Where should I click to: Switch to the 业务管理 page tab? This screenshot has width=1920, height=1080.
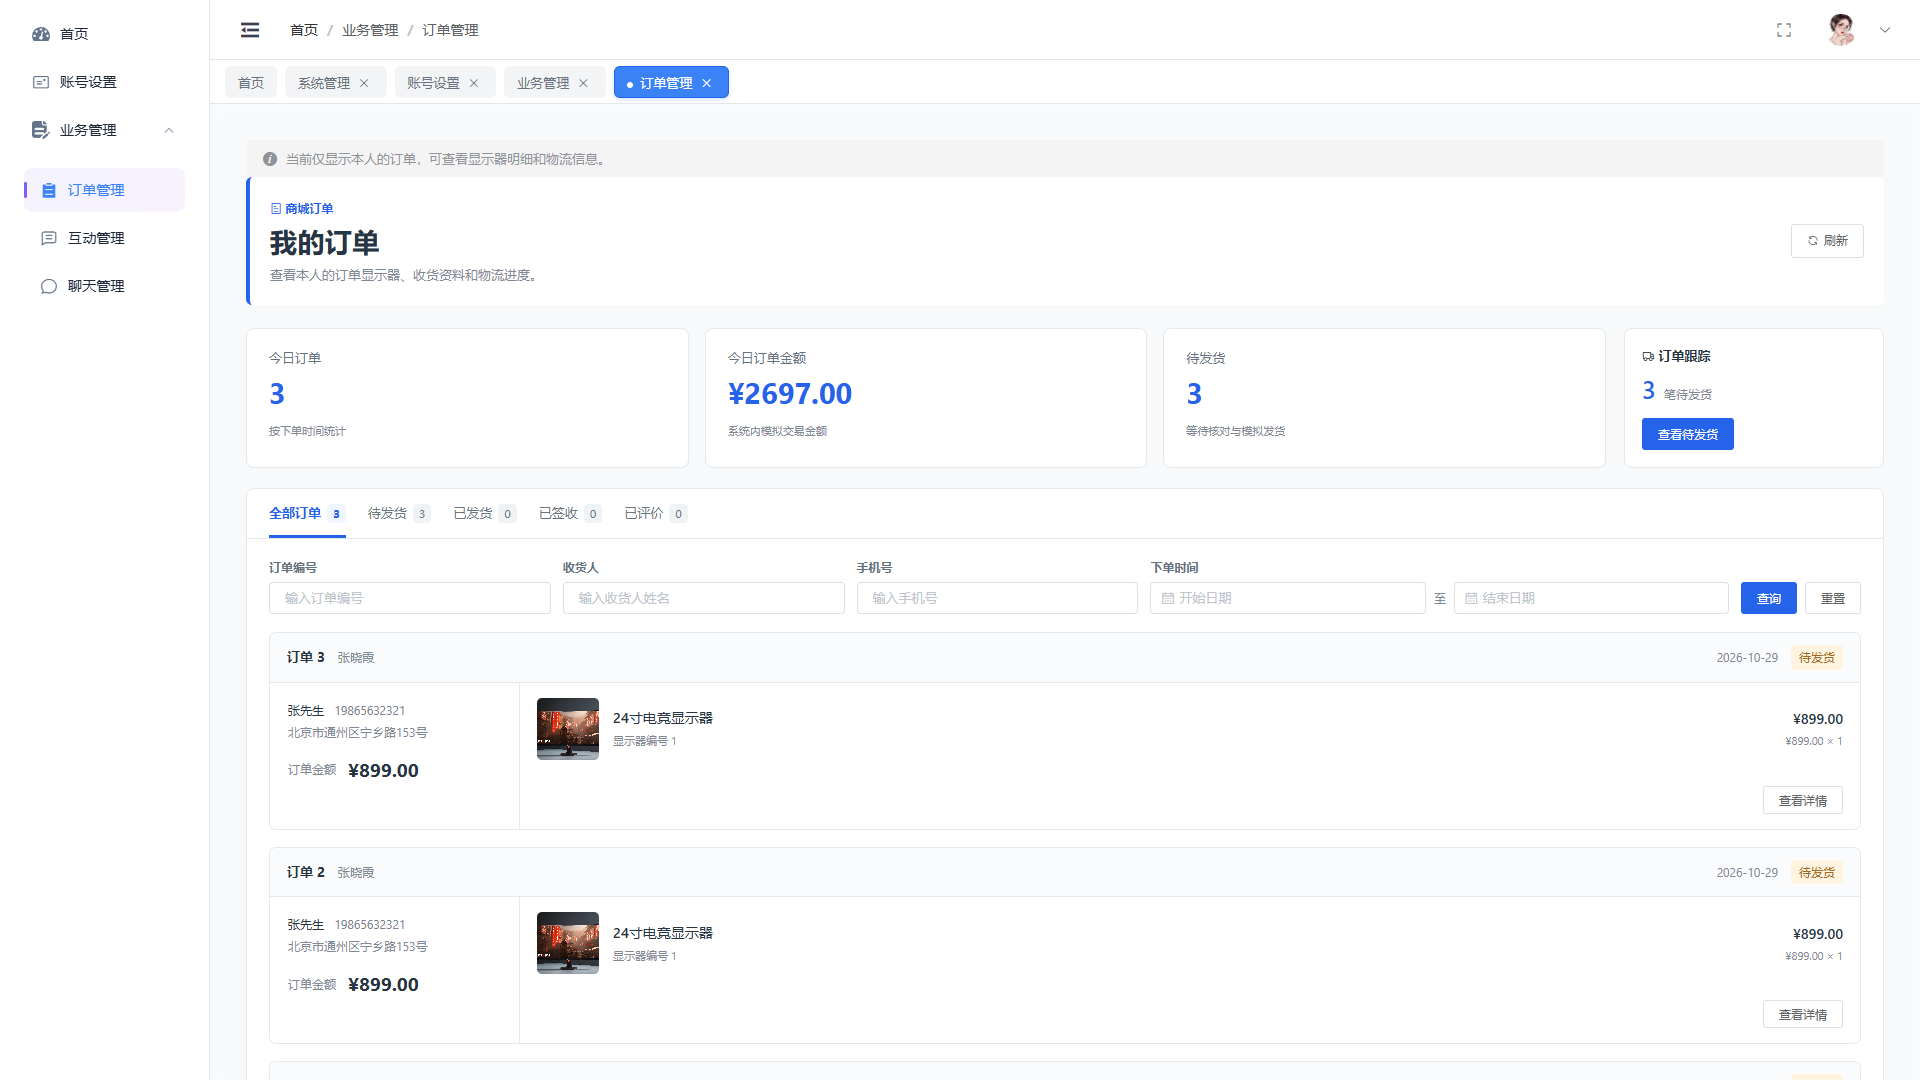click(x=543, y=83)
